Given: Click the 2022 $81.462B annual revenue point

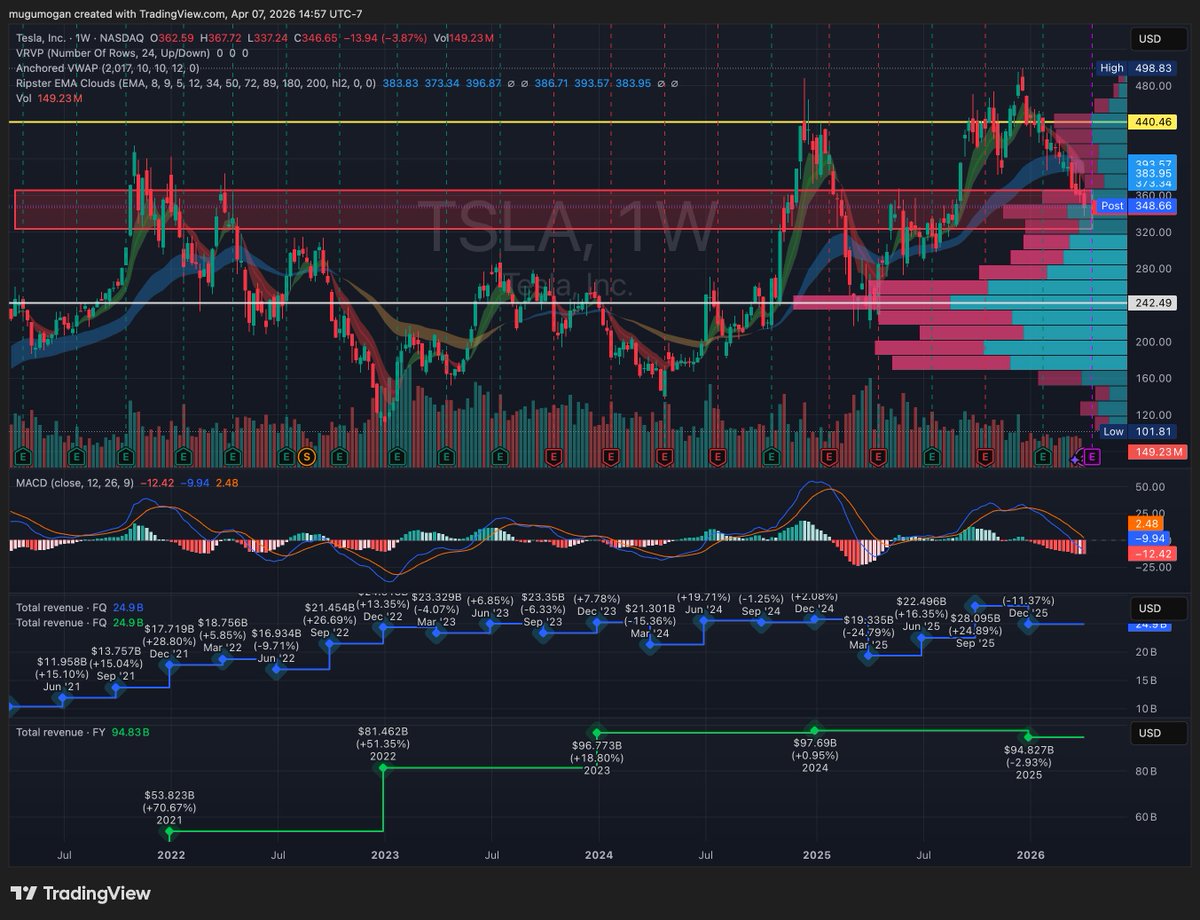Looking at the screenshot, I should coord(384,768).
